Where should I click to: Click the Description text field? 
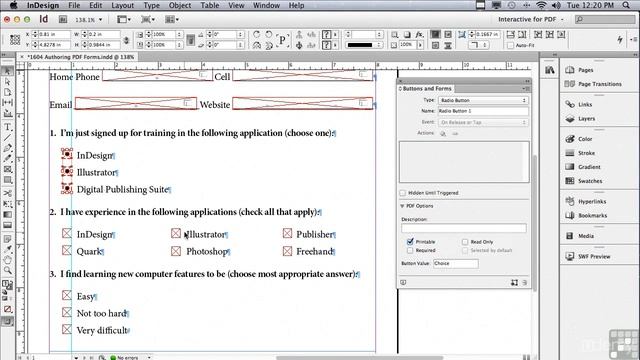tap(464, 228)
